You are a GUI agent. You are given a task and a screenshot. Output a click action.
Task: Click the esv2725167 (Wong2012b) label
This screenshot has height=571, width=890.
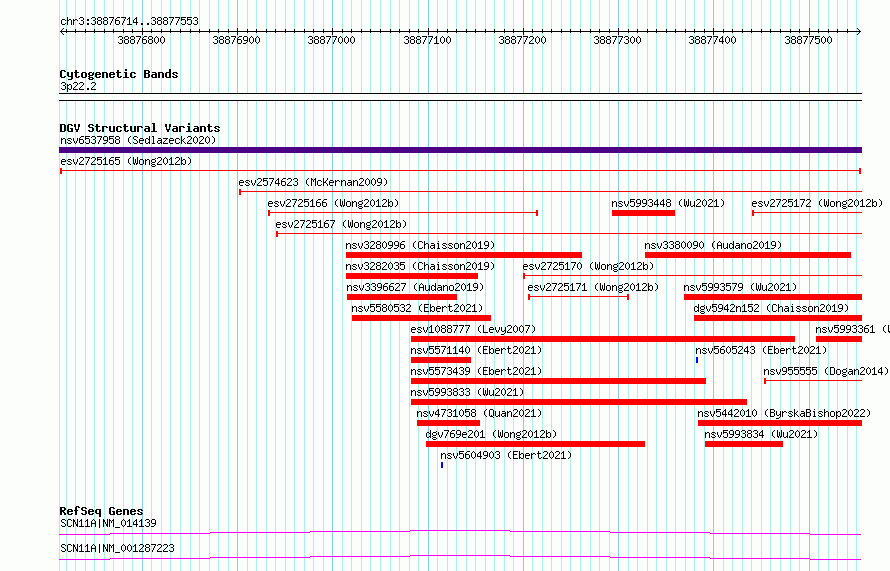341,224
